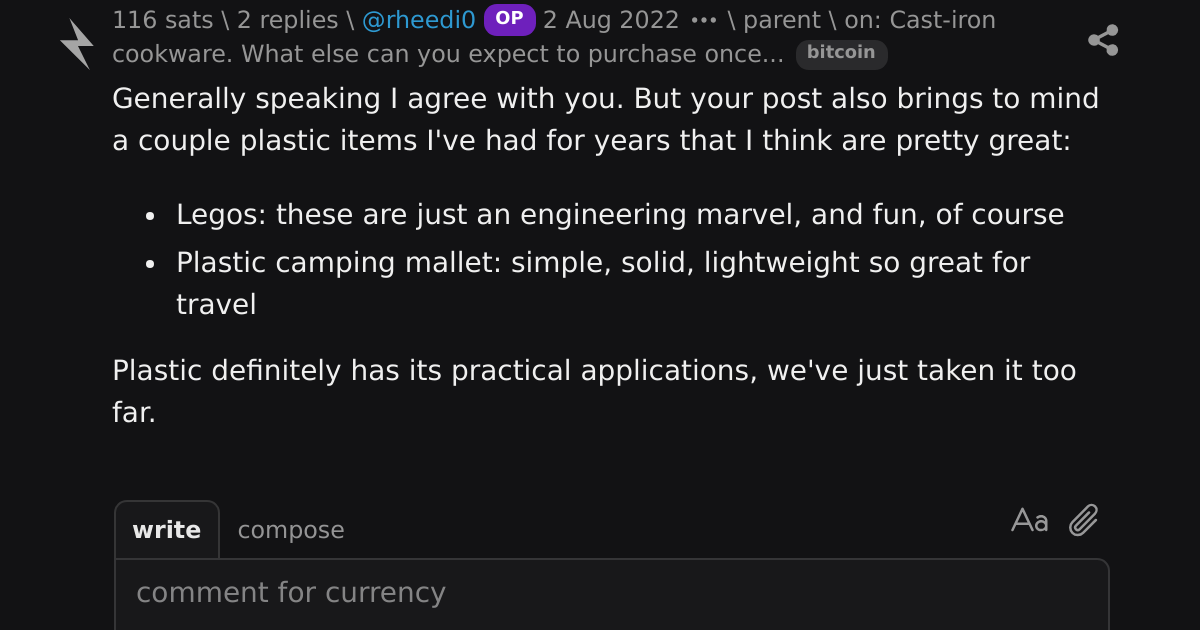Image resolution: width=1200 pixels, height=630 pixels.
Task: Click the 'Plastic definitely has its practical' paragraph
Action: (x=594, y=391)
